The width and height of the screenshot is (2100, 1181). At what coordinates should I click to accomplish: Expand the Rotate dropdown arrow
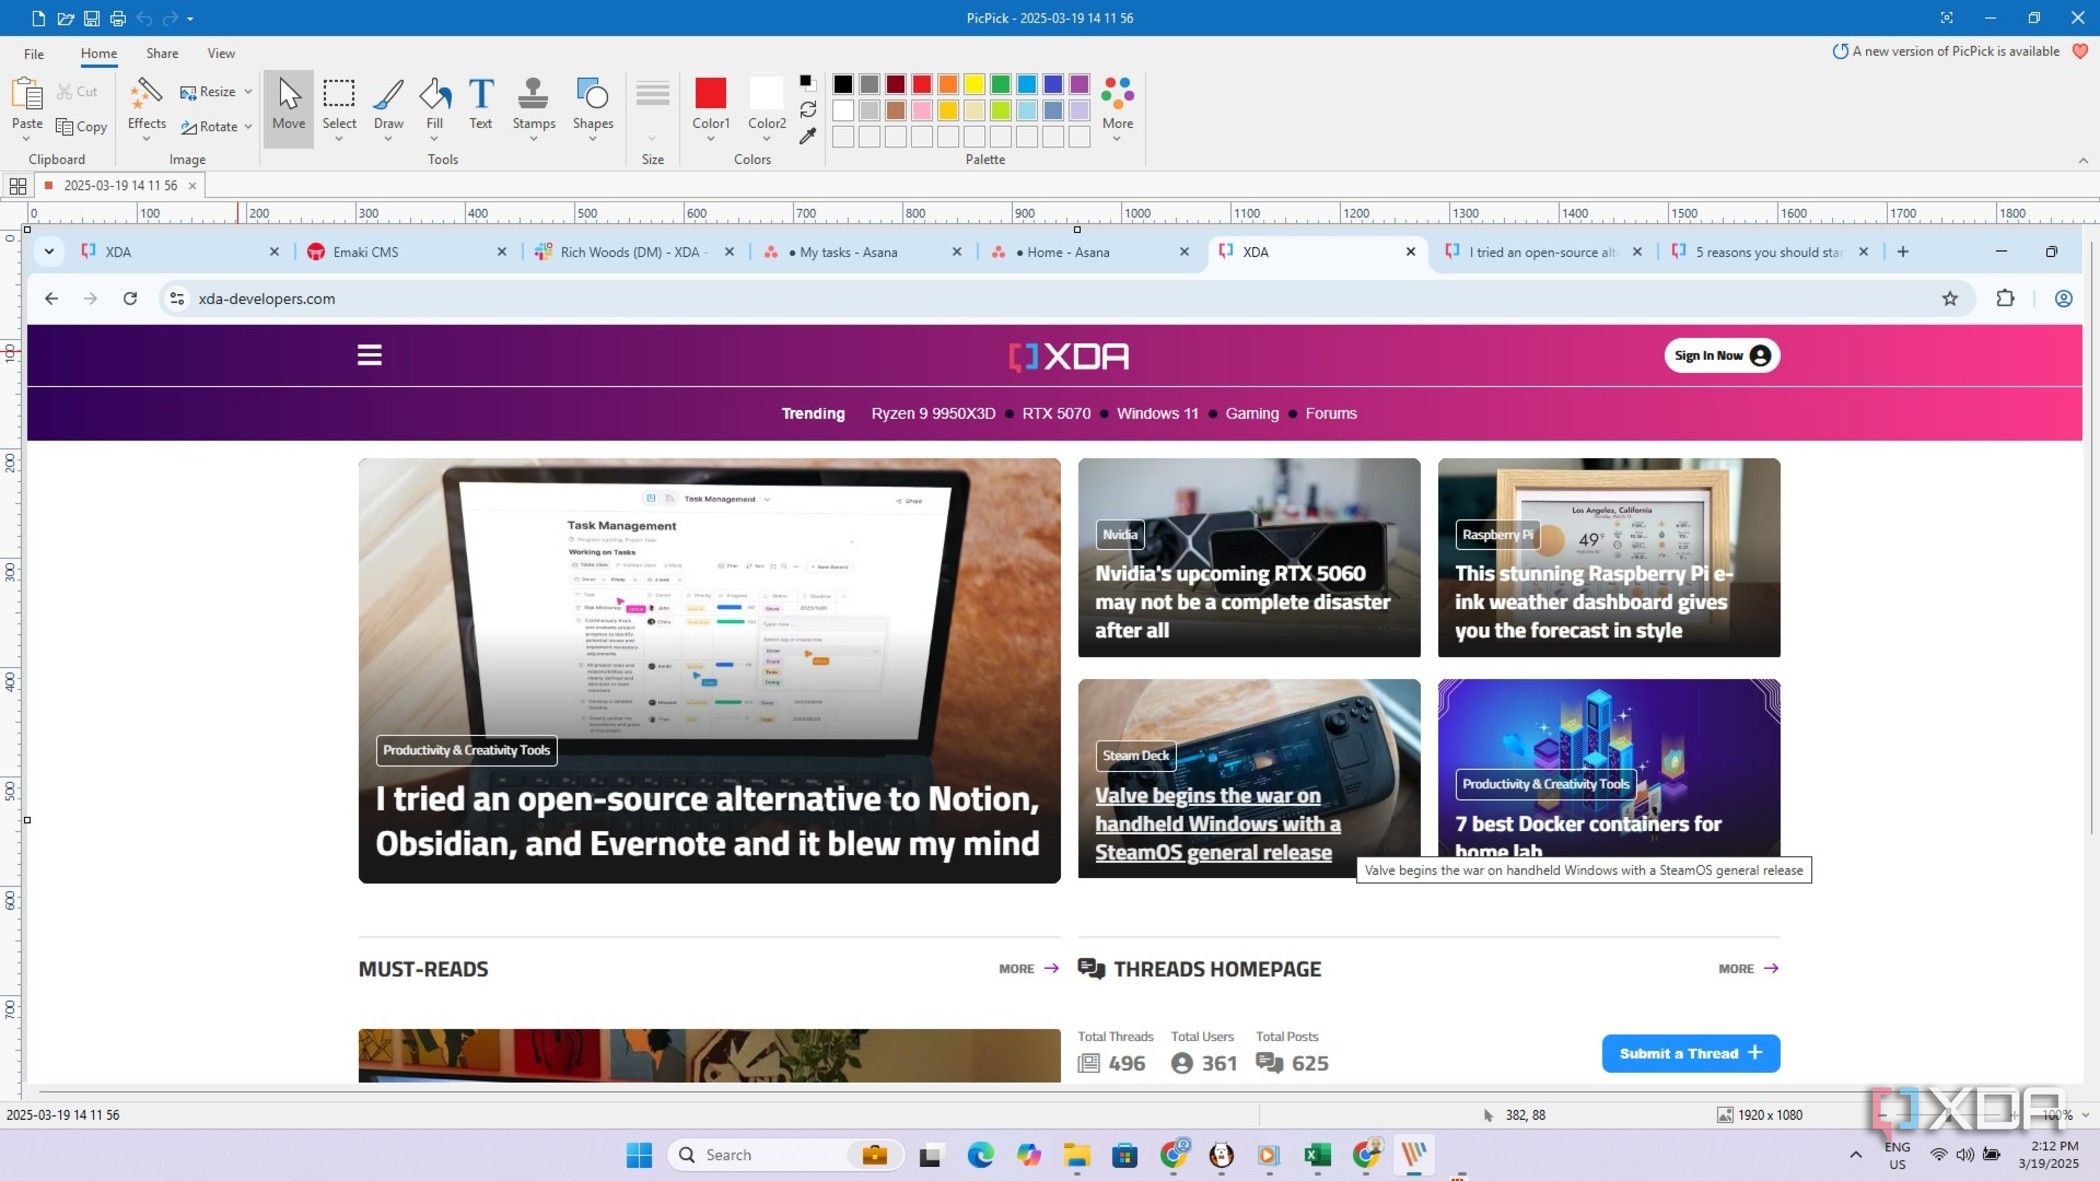coord(248,127)
